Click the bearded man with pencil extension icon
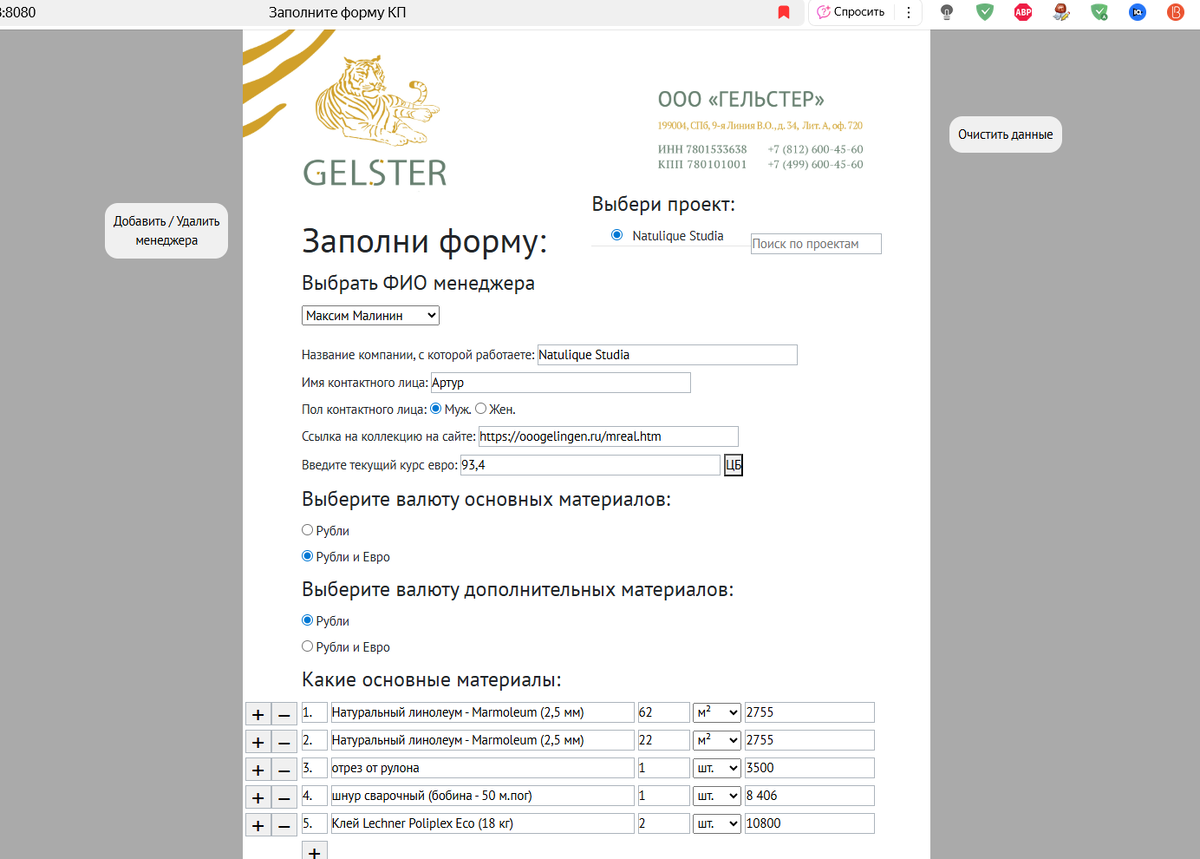 pos(1061,12)
